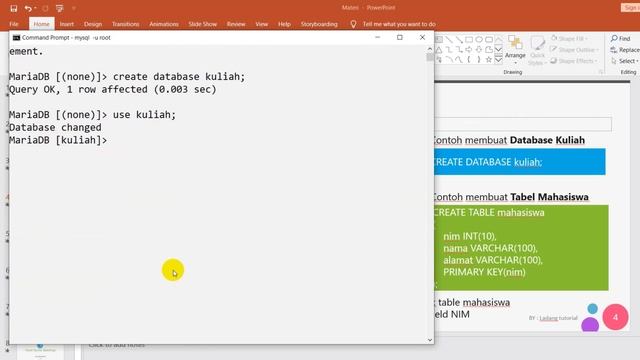Switch to the Insert tab

click(x=67, y=24)
